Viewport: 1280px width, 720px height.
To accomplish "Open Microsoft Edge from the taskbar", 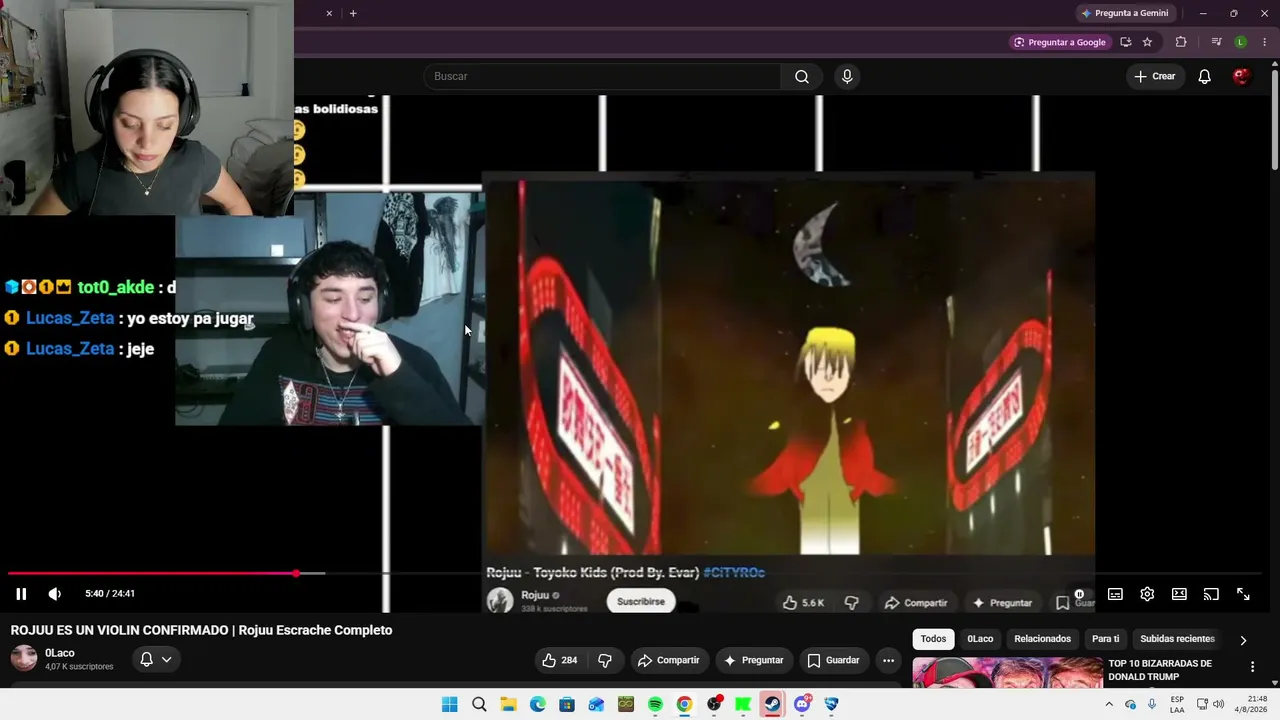I will (538, 704).
